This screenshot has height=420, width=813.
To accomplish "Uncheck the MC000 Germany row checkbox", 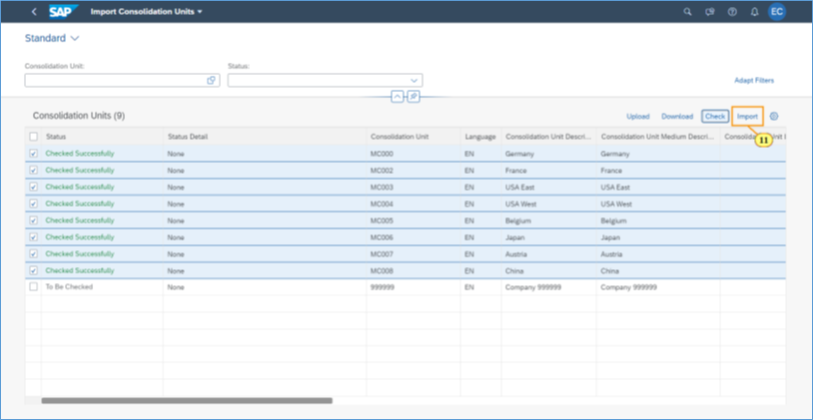I will point(34,153).
